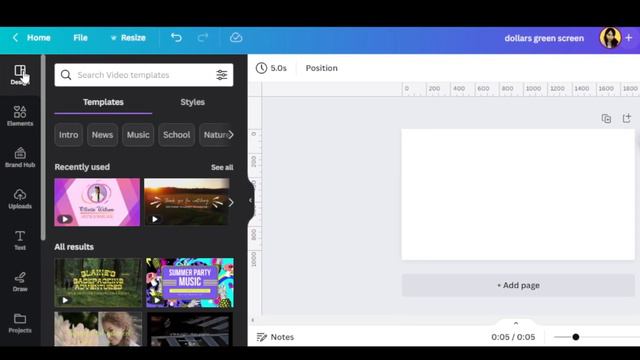The width and height of the screenshot is (640, 360).
Task: Open the user profile avatar
Action: 610,38
